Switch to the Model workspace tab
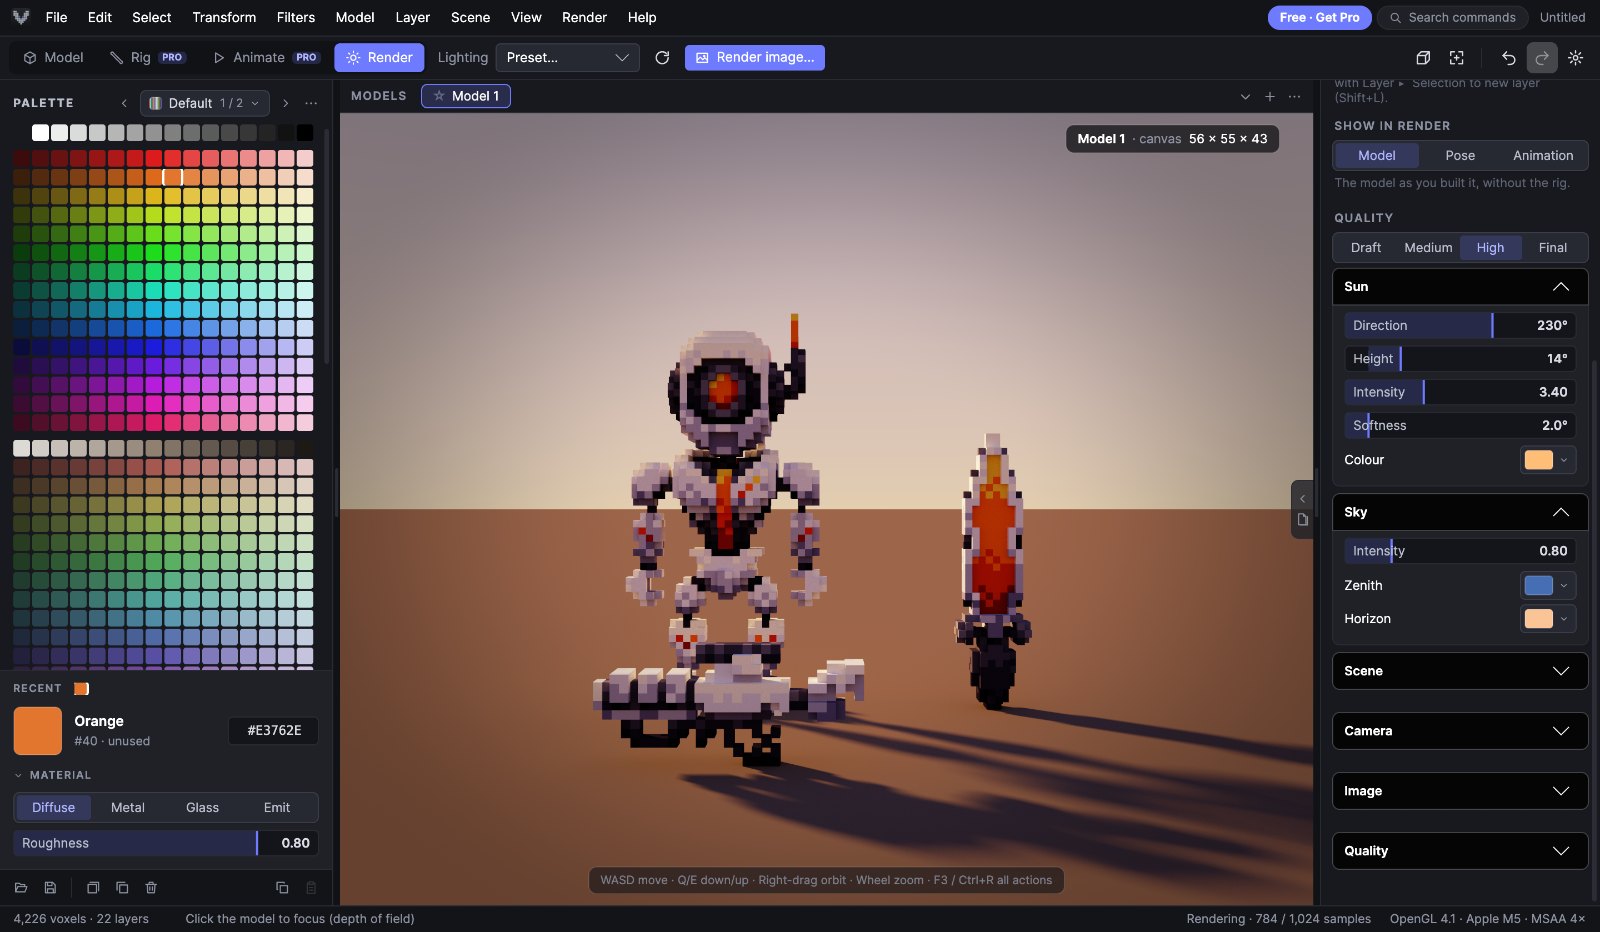Image resolution: width=1600 pixels, height=932 pixels. pos(54,58)
